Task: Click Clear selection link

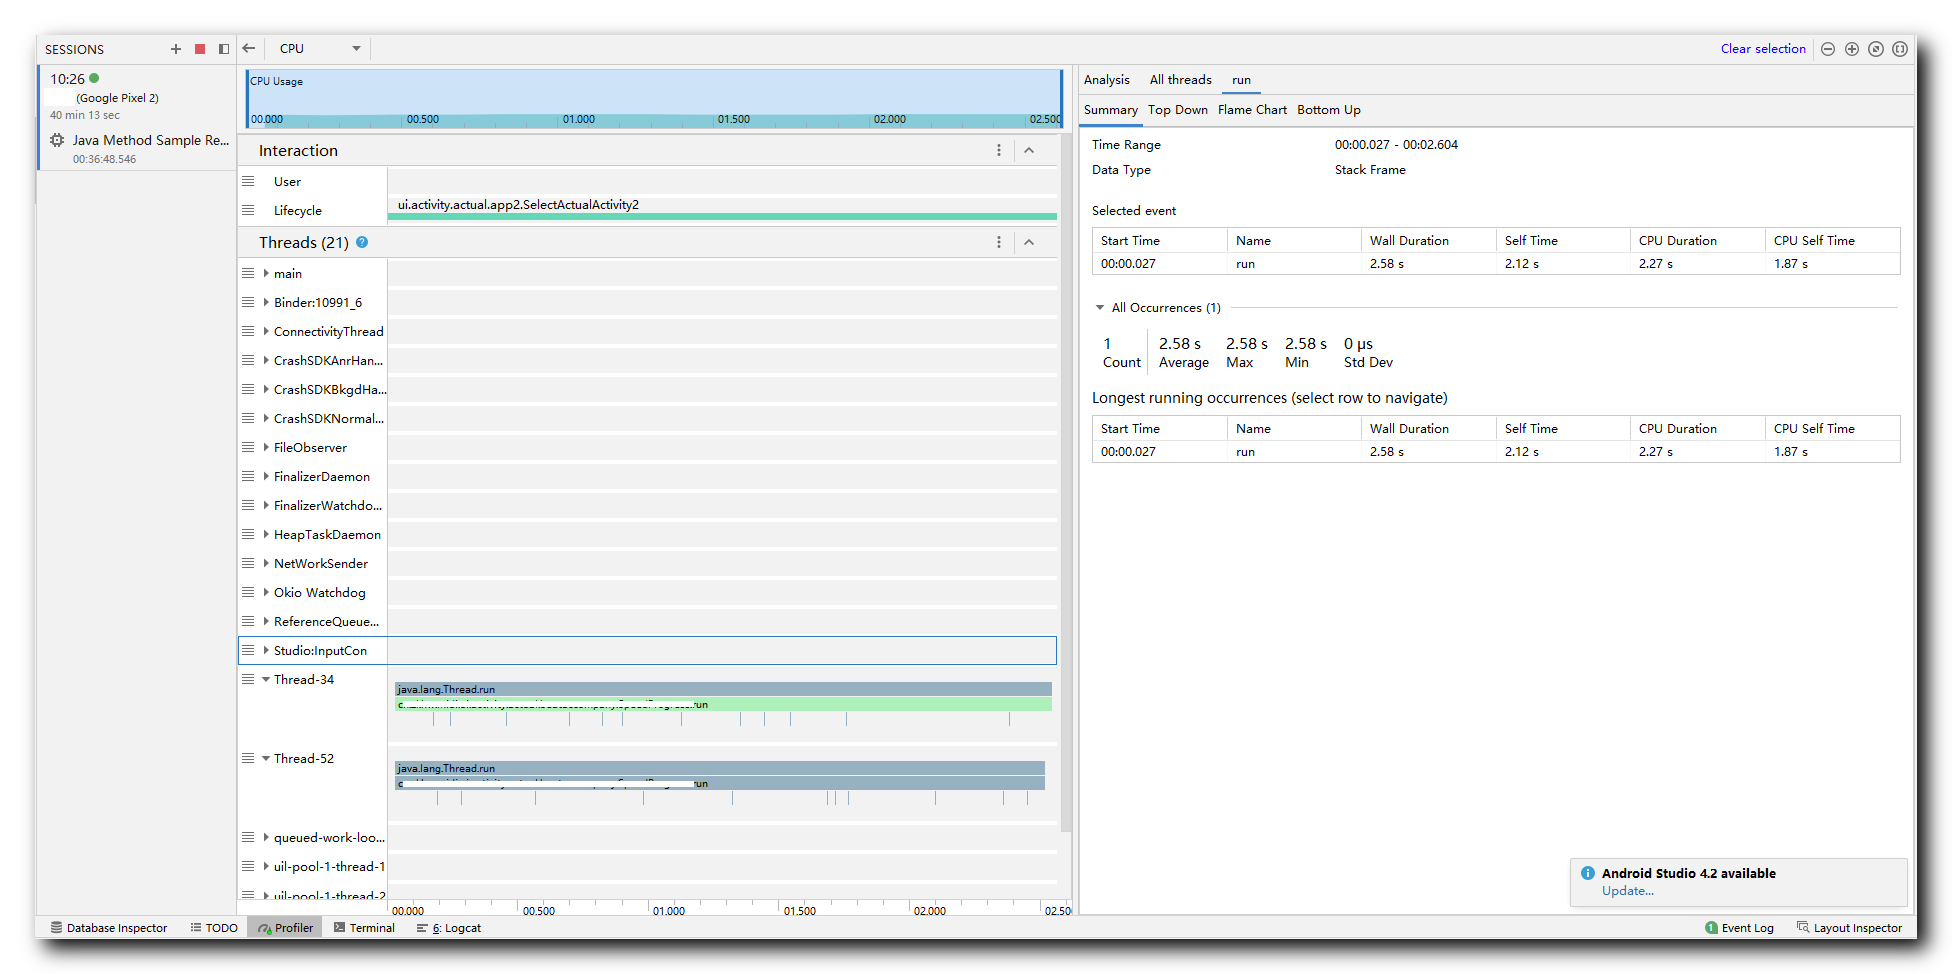Action: point(1763,48)
